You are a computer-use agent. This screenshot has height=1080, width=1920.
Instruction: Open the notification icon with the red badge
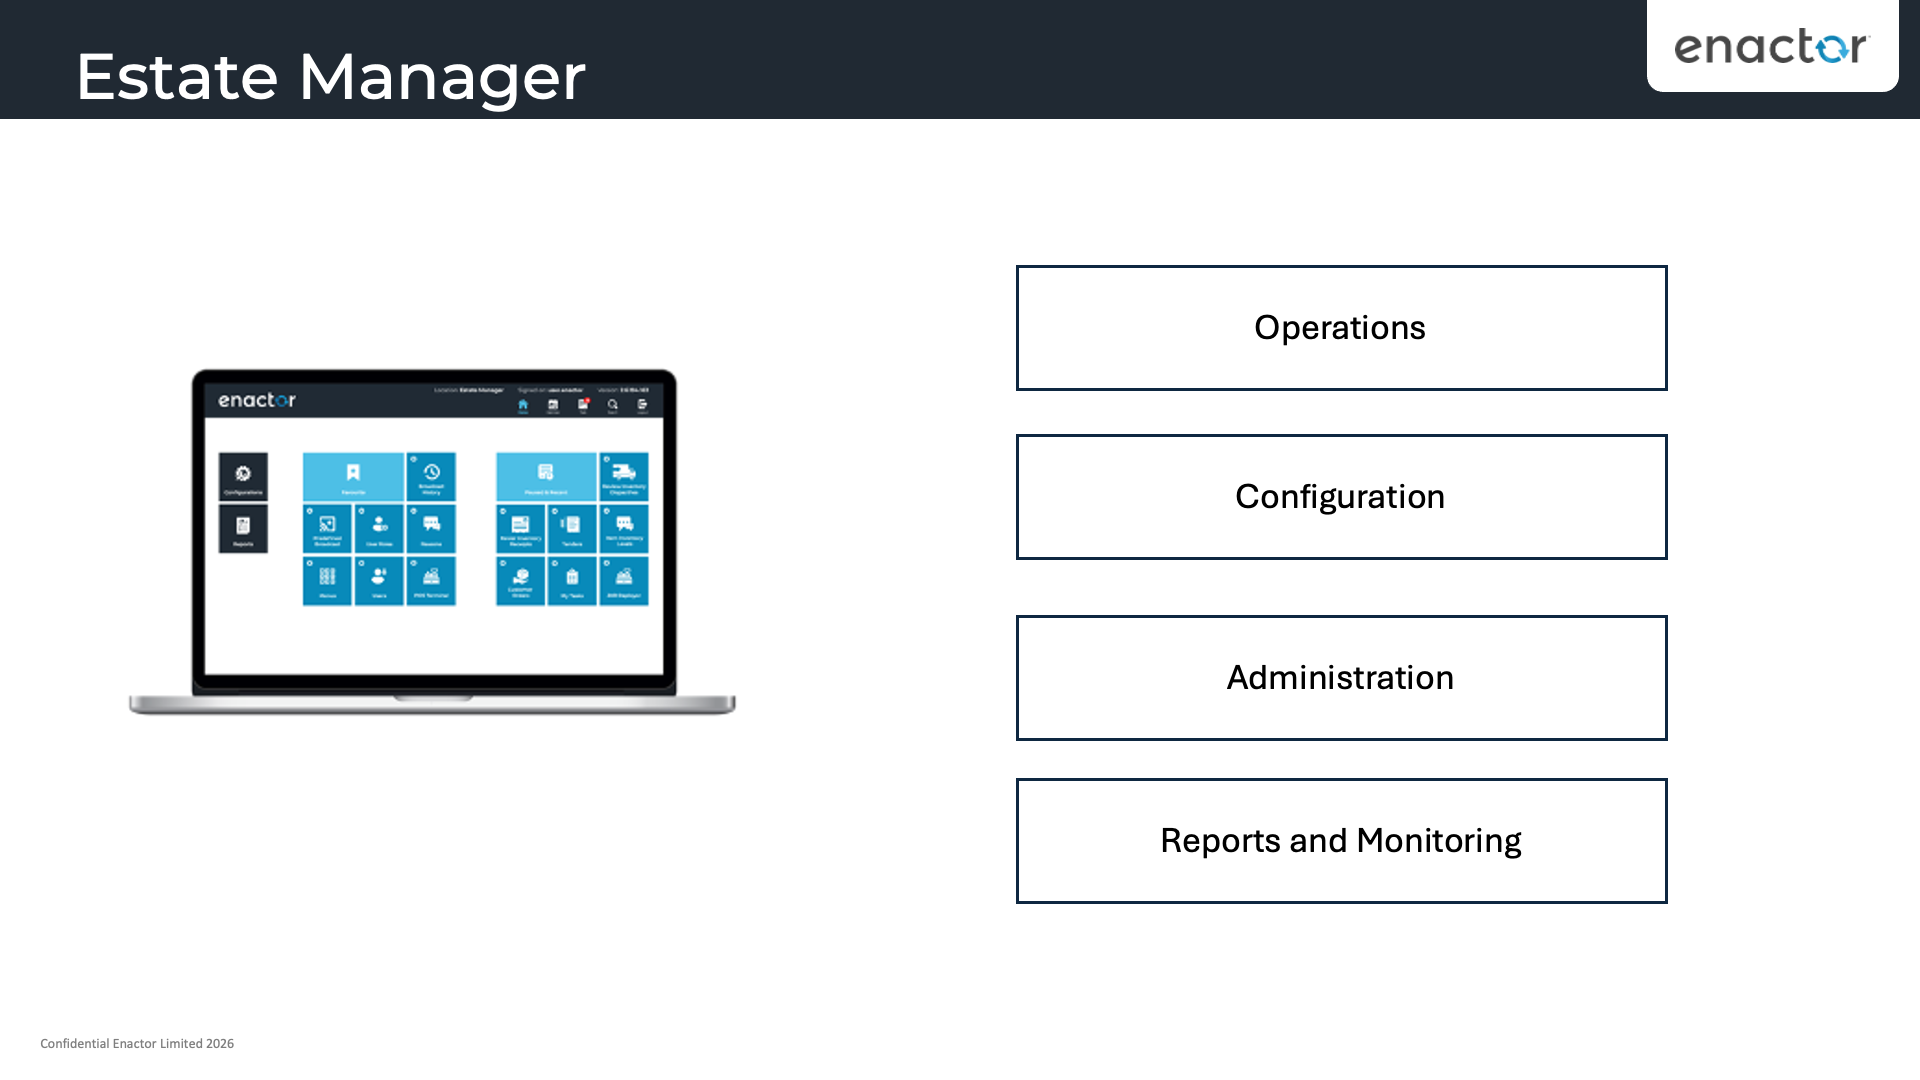(x=583, y=403)
